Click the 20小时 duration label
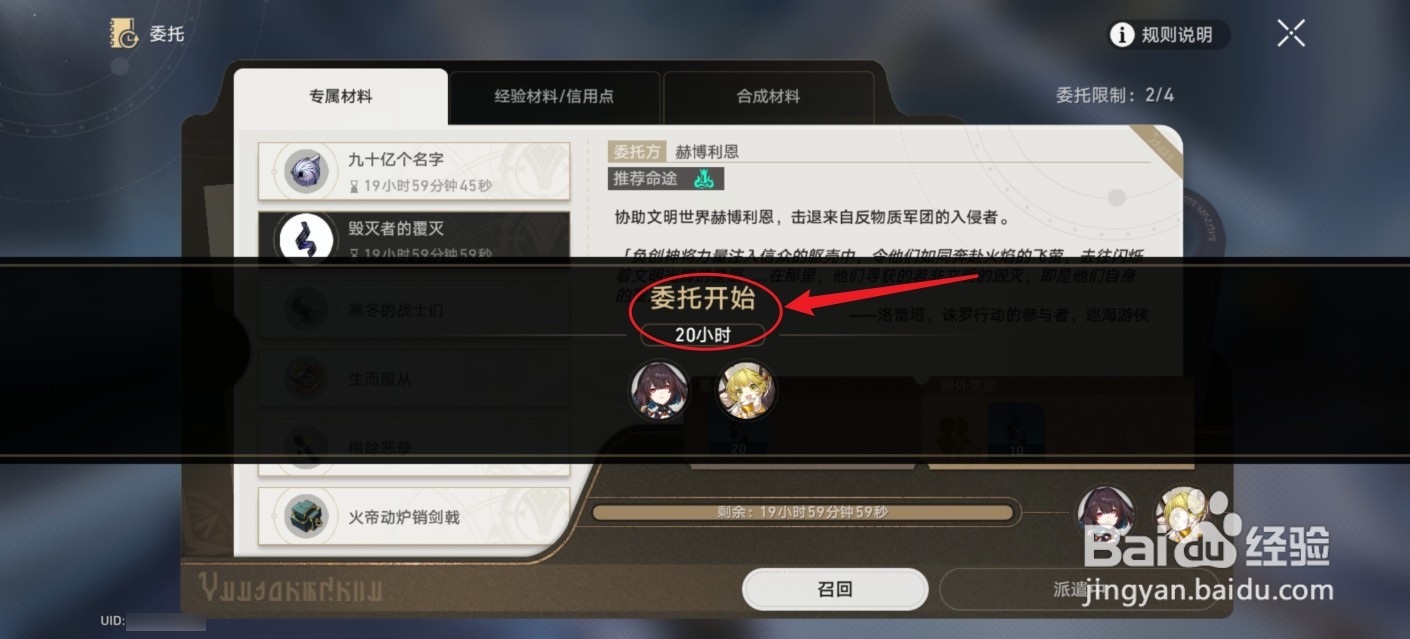Screen dimensions: 1410x639 pyautogui.click(x=703, y=335)
